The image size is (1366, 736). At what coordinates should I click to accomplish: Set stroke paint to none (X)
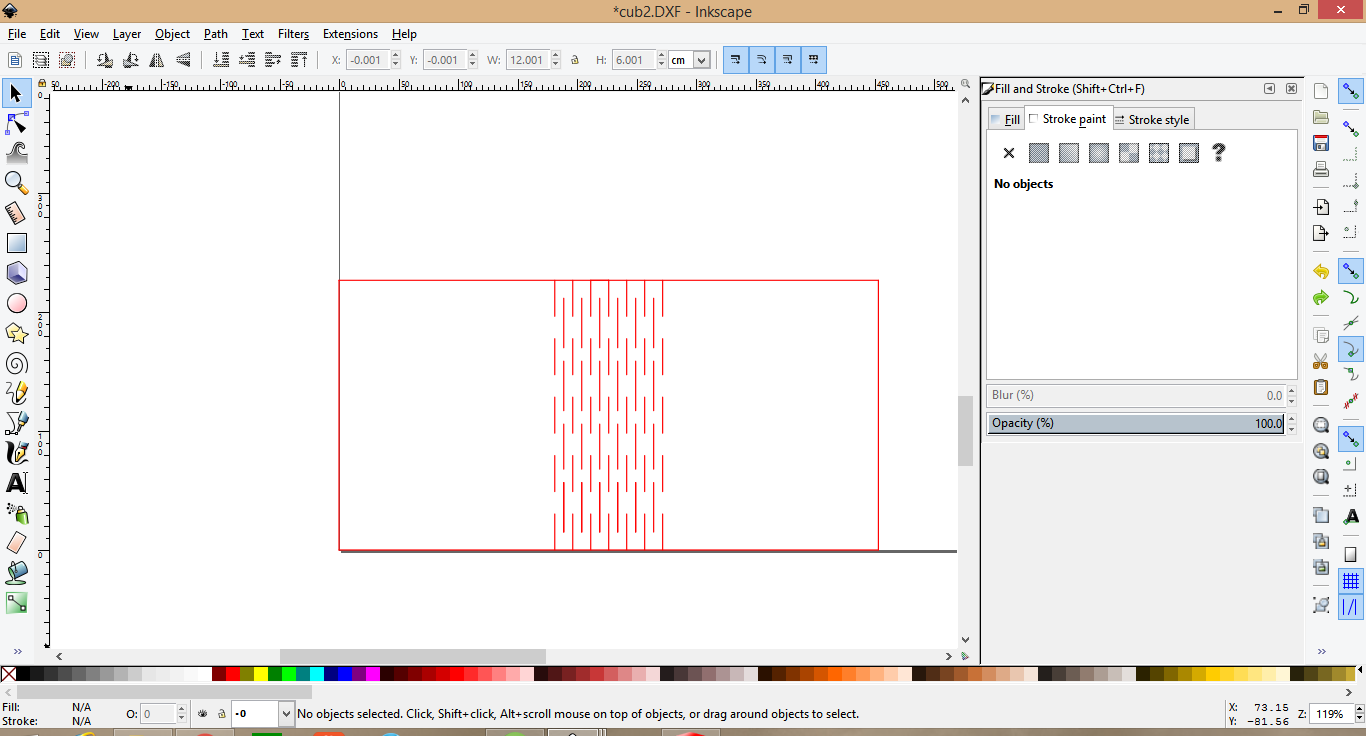tap(1008, 153)
